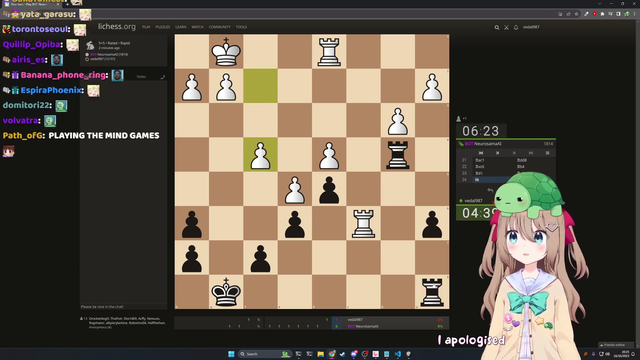Open the WATCH menu

click(x=198, y=27)
